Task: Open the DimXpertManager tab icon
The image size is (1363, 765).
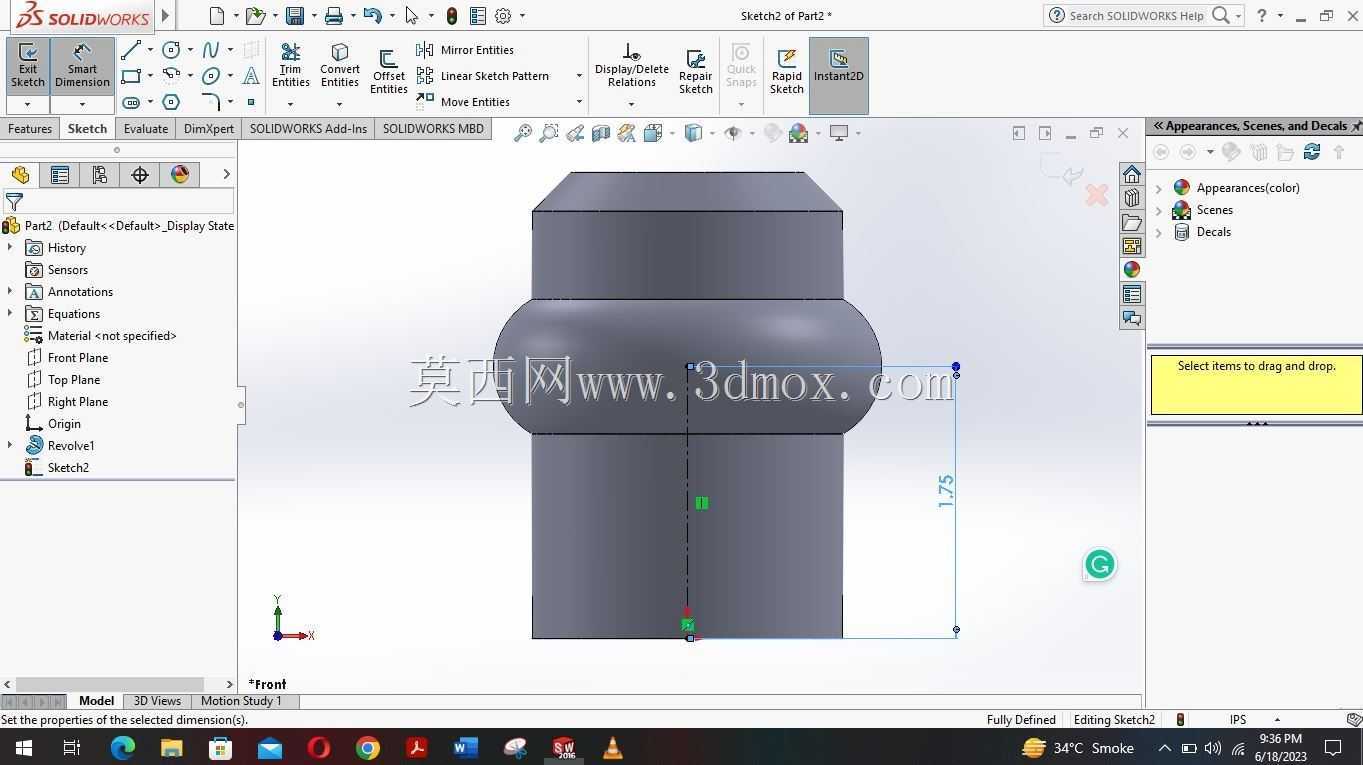Action: (x=139, y=175)
